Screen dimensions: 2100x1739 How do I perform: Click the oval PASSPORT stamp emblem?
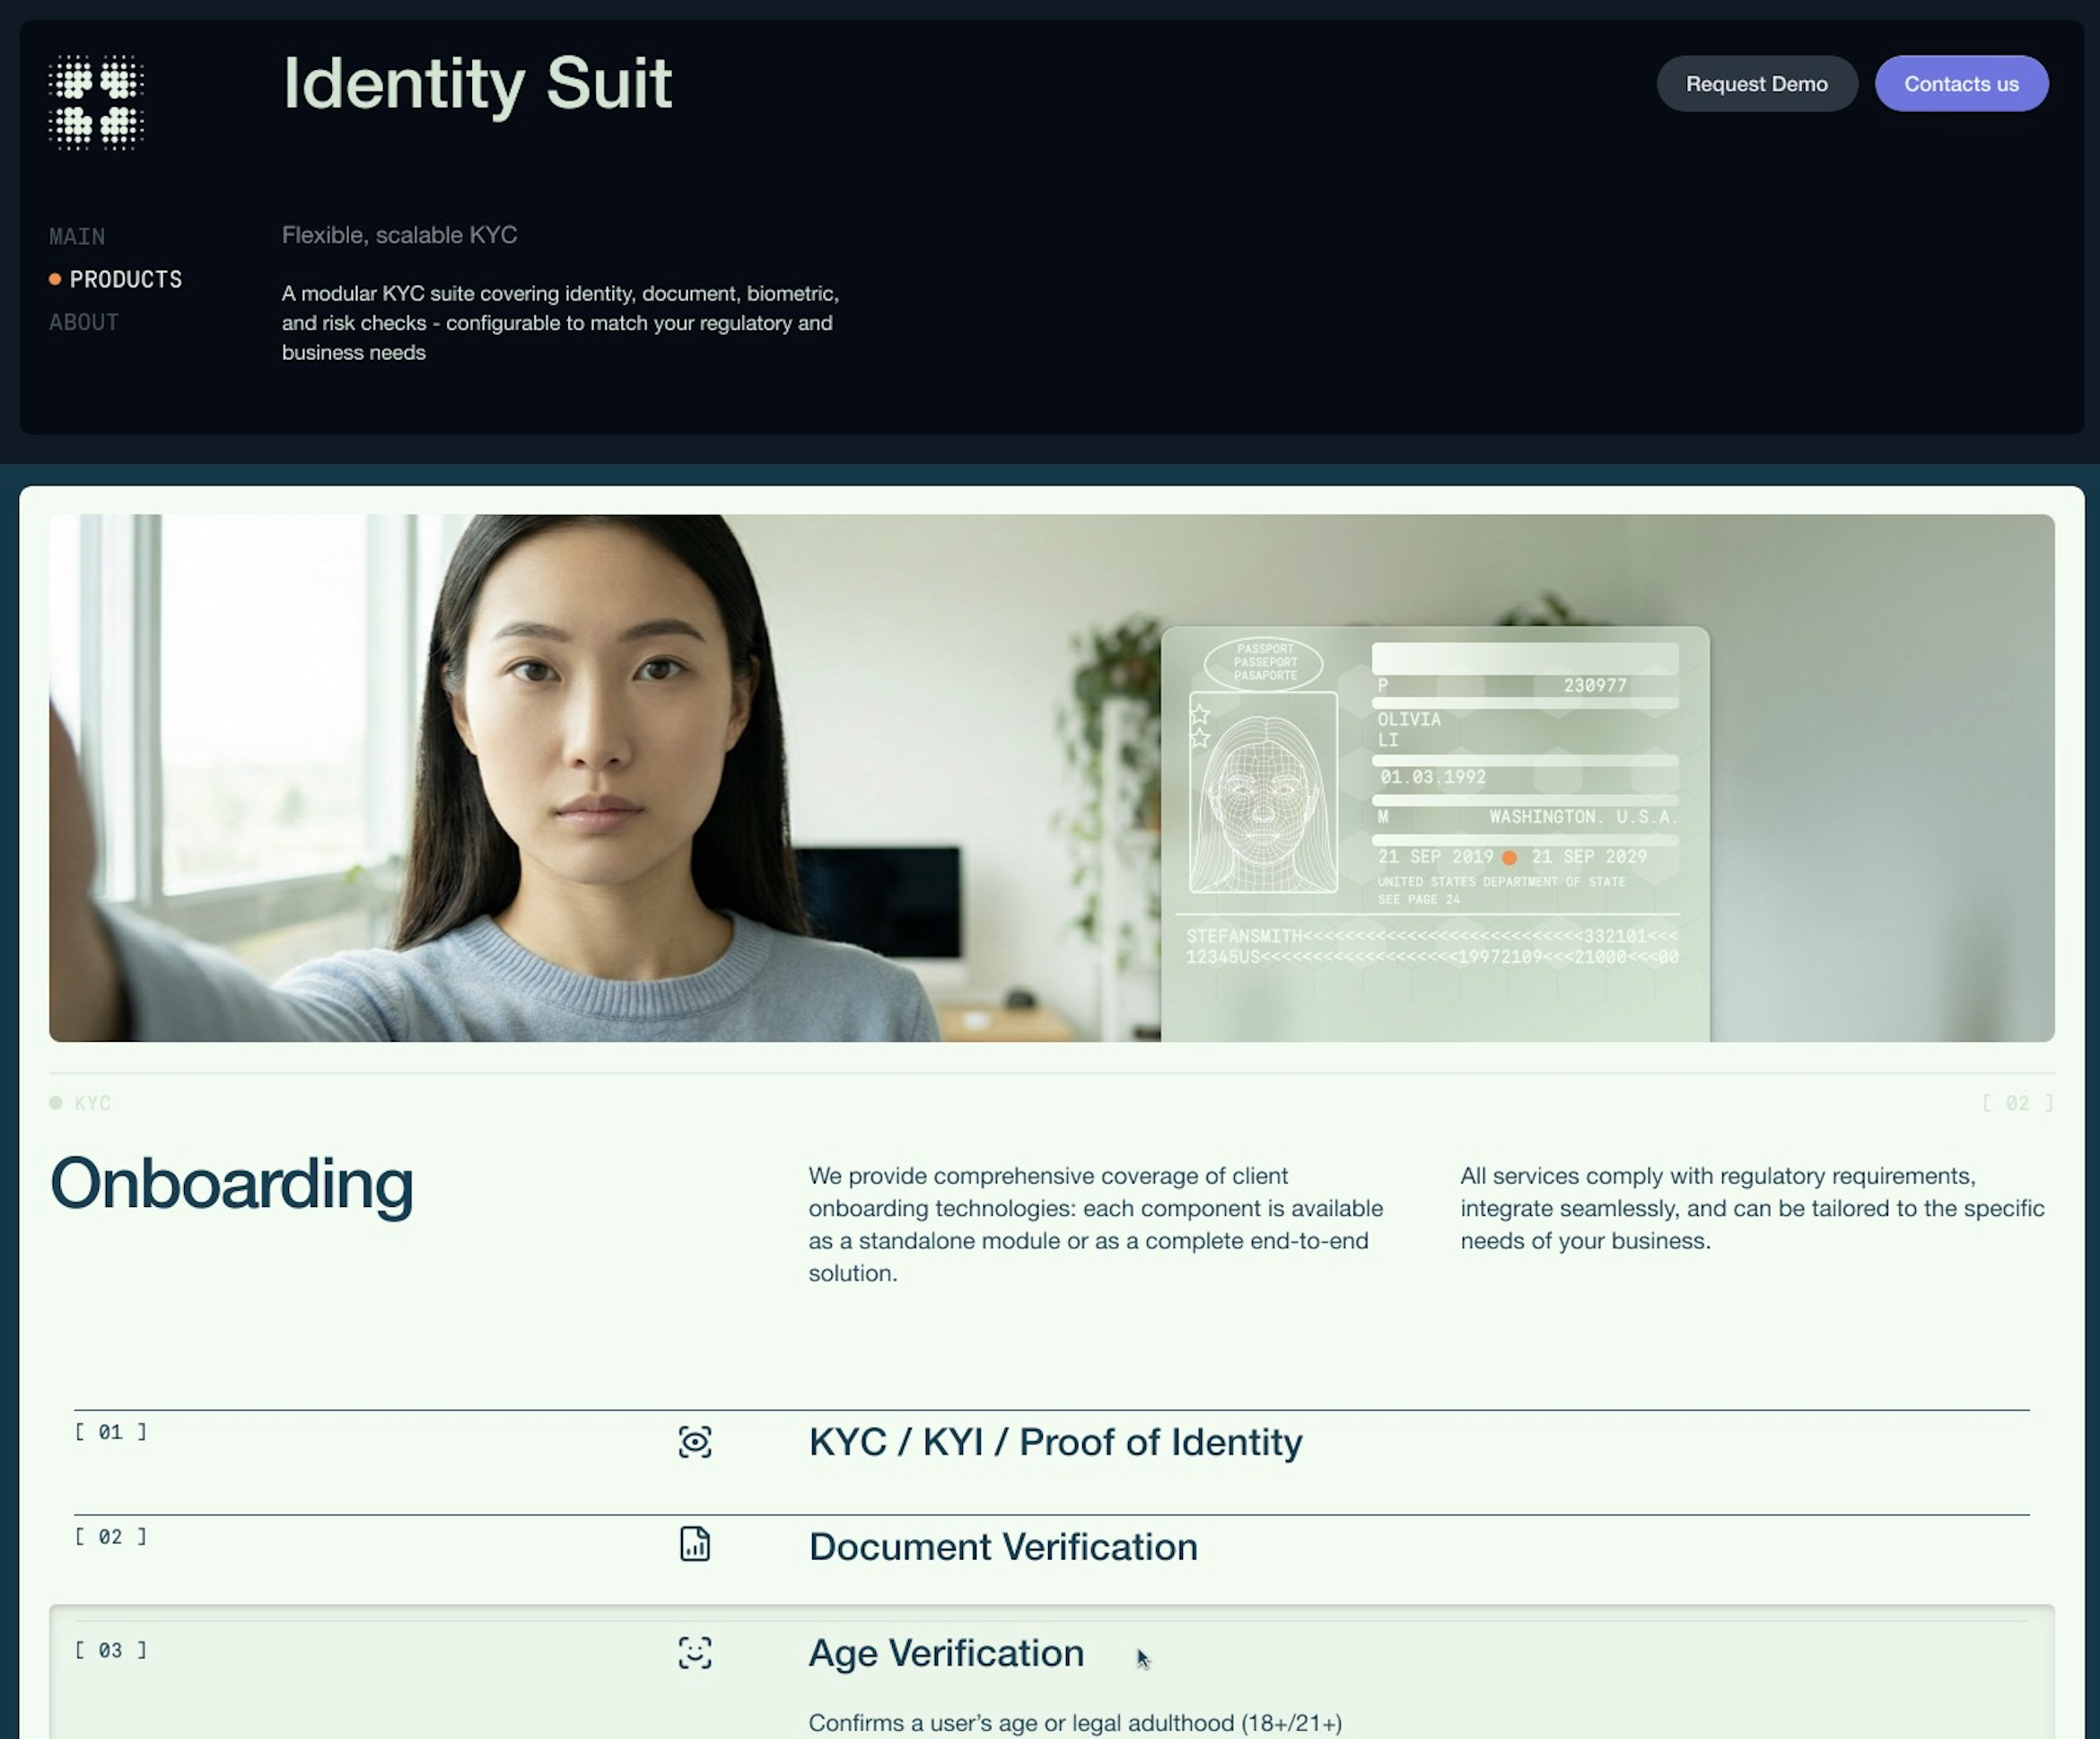coord(1264,662)
